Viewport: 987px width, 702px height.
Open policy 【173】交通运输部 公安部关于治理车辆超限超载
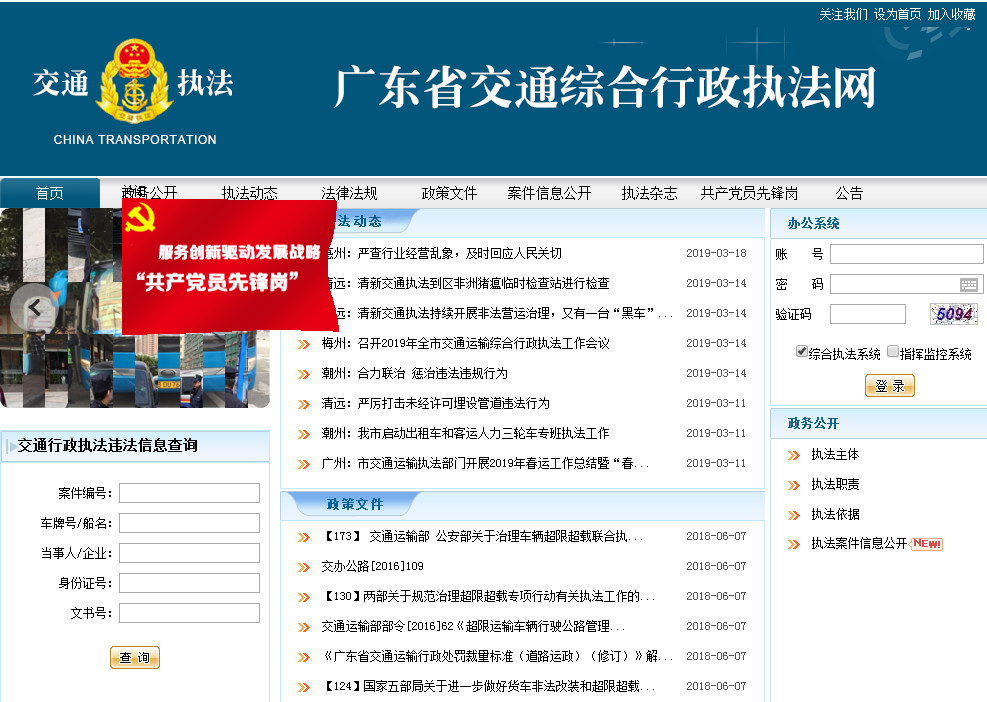pos(482,536)
